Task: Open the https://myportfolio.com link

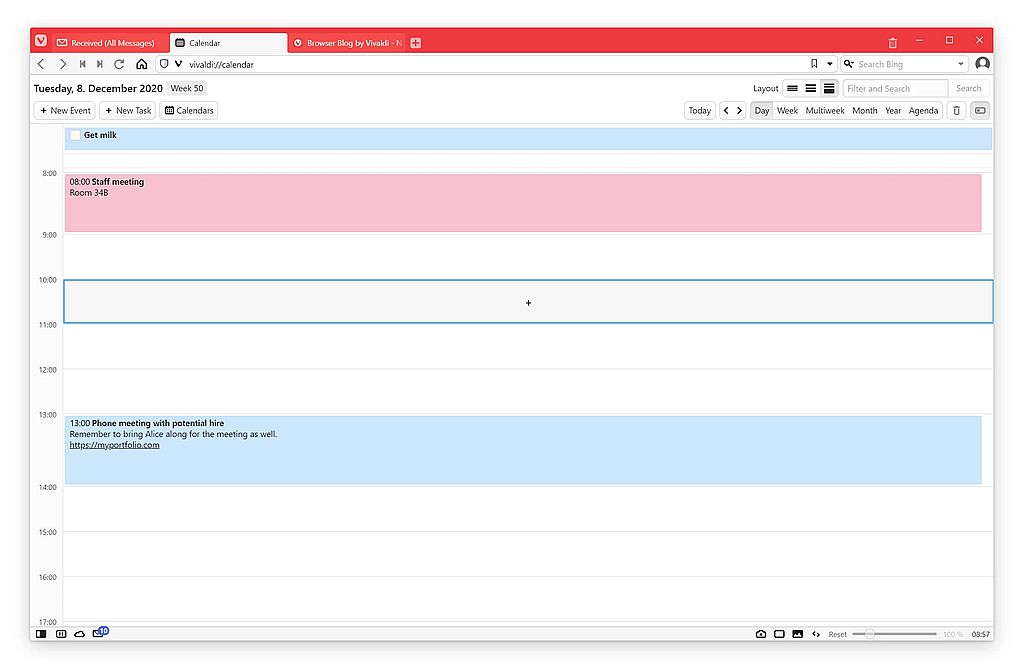Action: [x=114, y=445]
